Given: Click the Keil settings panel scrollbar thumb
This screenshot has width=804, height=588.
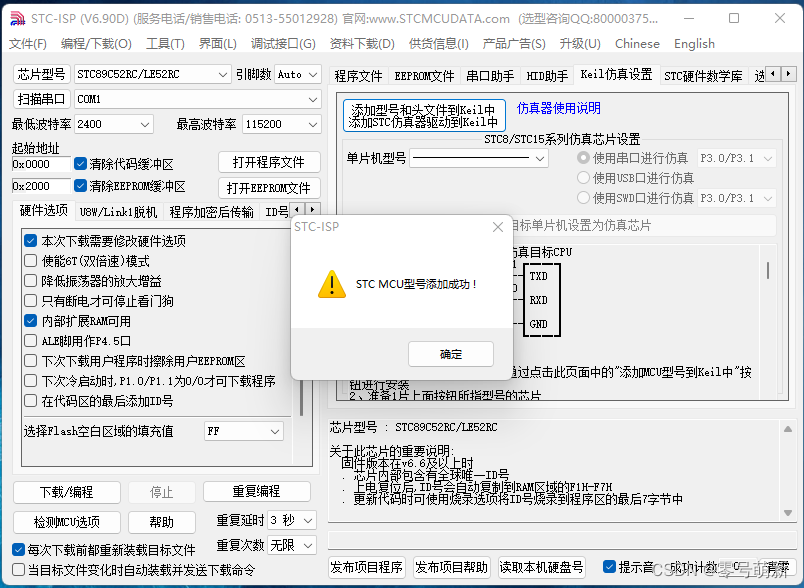Looking at the screenshot, I should tap(768, 270).
